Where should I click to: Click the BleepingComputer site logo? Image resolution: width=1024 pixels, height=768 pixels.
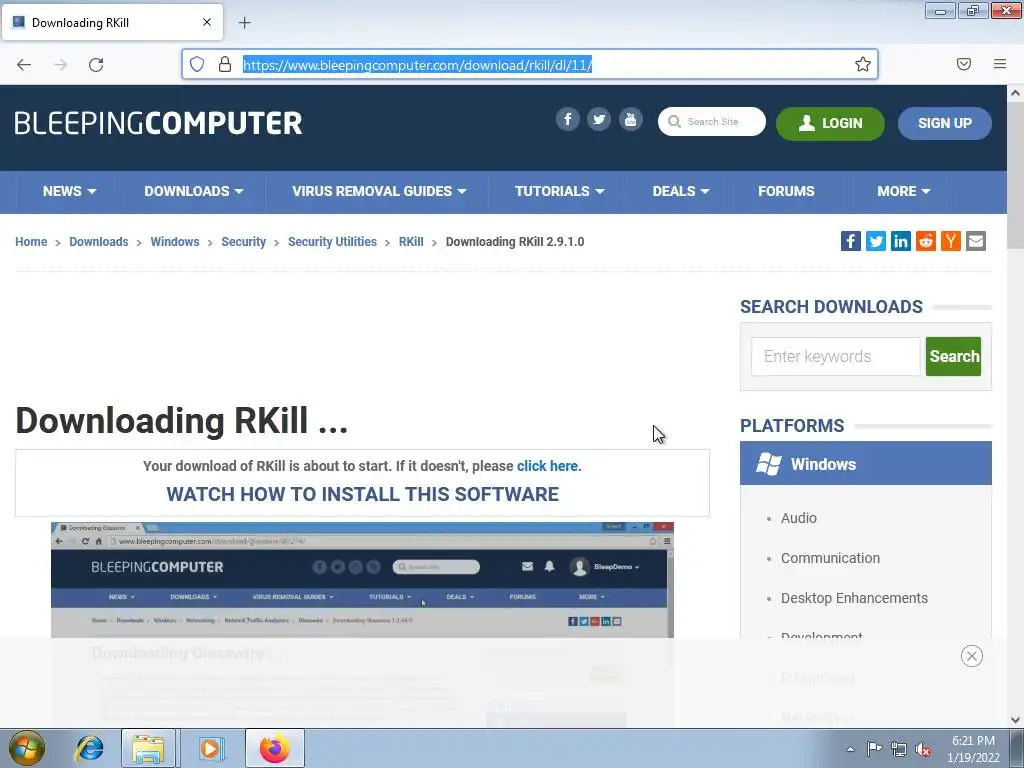tap(158, 123)
